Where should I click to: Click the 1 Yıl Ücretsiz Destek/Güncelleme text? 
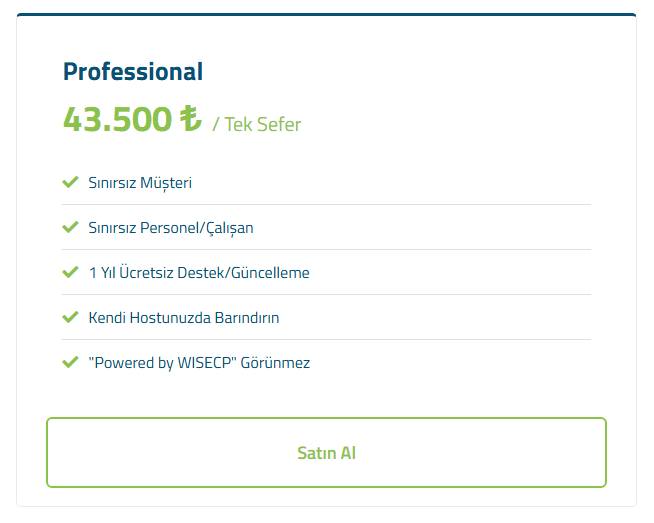point(199,273)
